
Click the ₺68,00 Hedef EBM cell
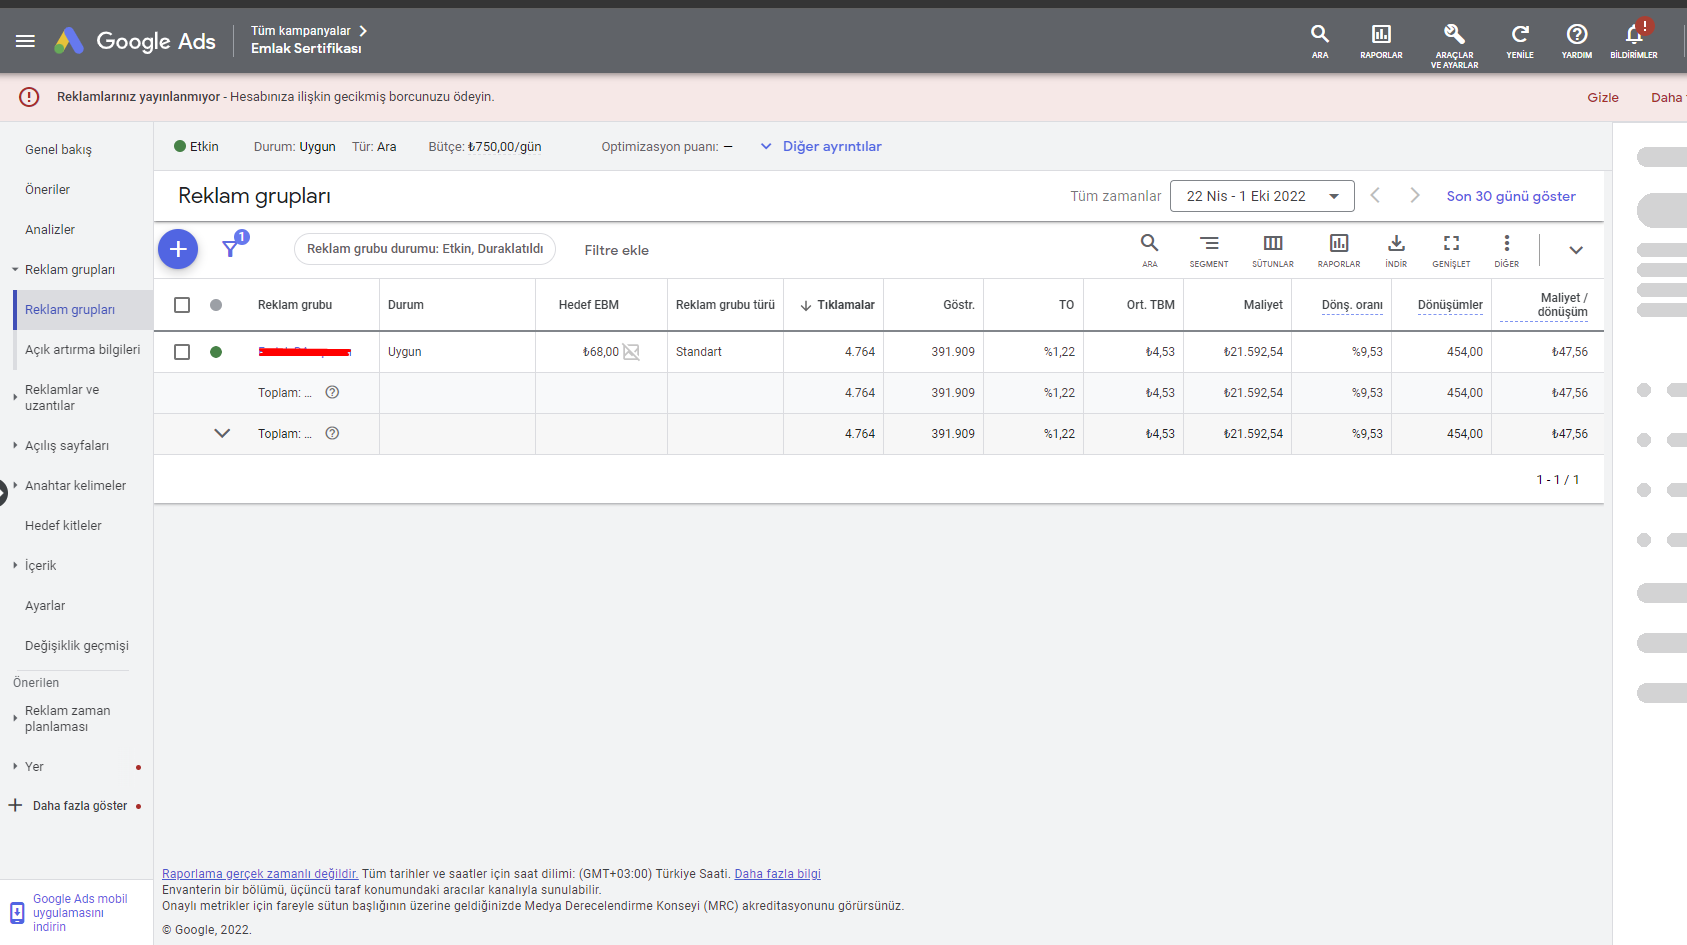pos(601,352)
